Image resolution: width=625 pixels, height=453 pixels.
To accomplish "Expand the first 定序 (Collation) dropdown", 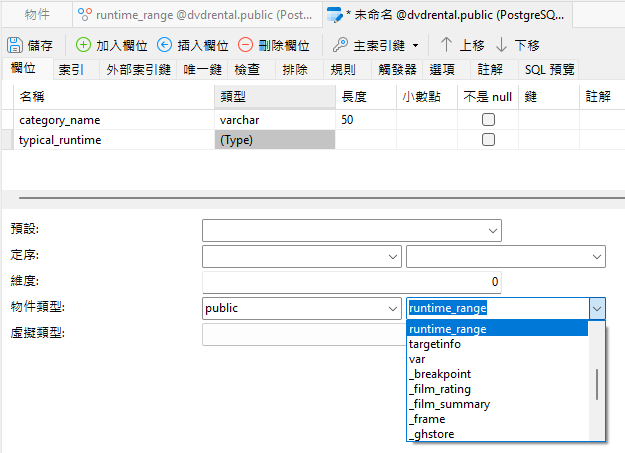I will pyautogui.click(x=393, y=256).
